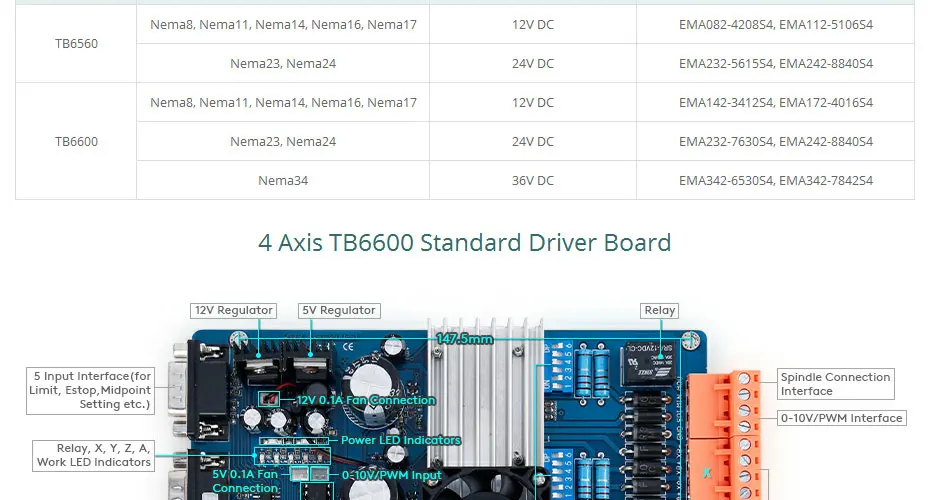
Task: Click the 24V DC cell beside EMA232-7630S4
Action: point(533,142)
